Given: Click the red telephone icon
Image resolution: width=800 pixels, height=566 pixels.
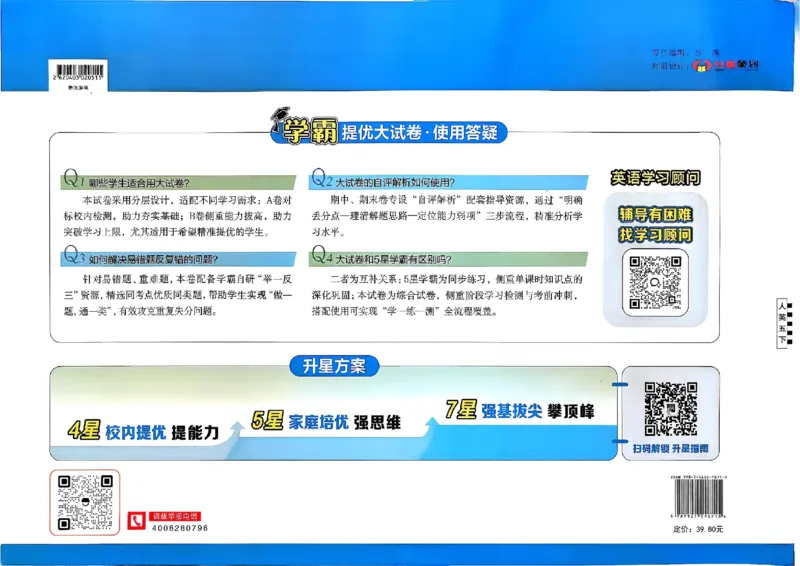Looking at the screenshot, I should pos(136,521).
